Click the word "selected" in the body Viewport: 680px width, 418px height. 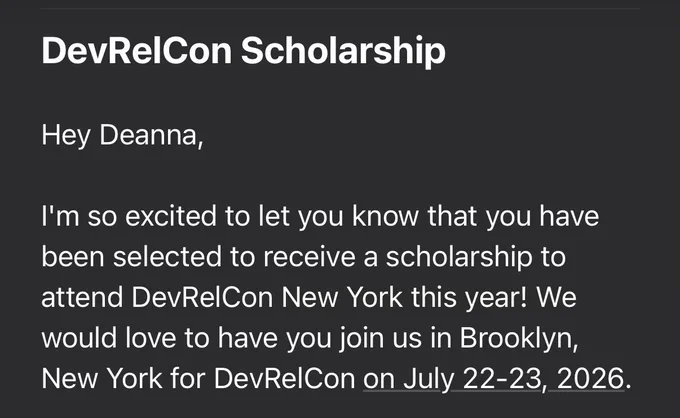(x=167, y=257)
